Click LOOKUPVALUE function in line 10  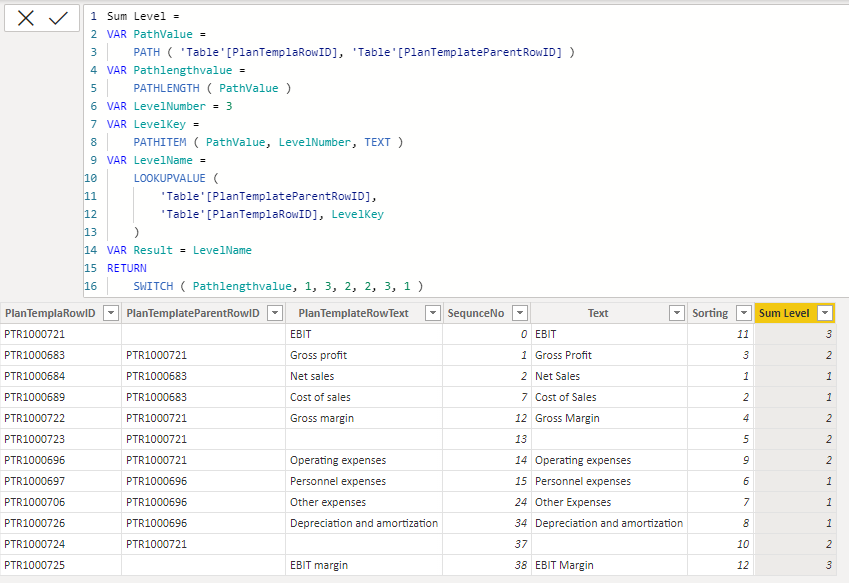(169, 178)
